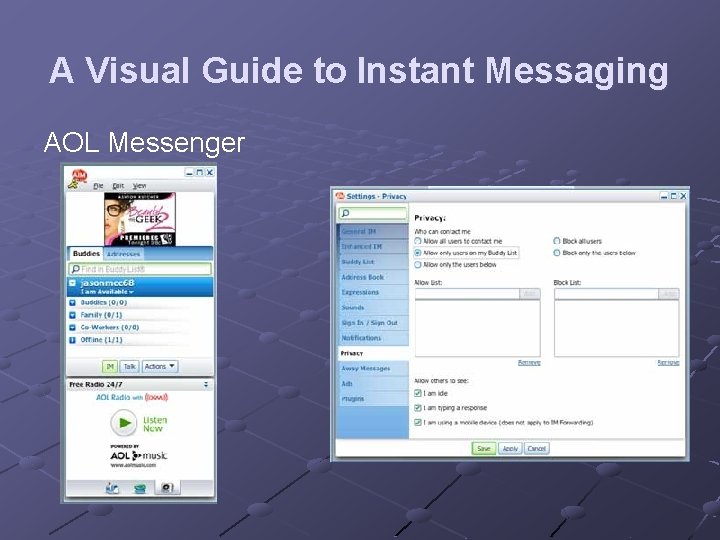Minimize the Settings - Privacy window

(664, 196)
